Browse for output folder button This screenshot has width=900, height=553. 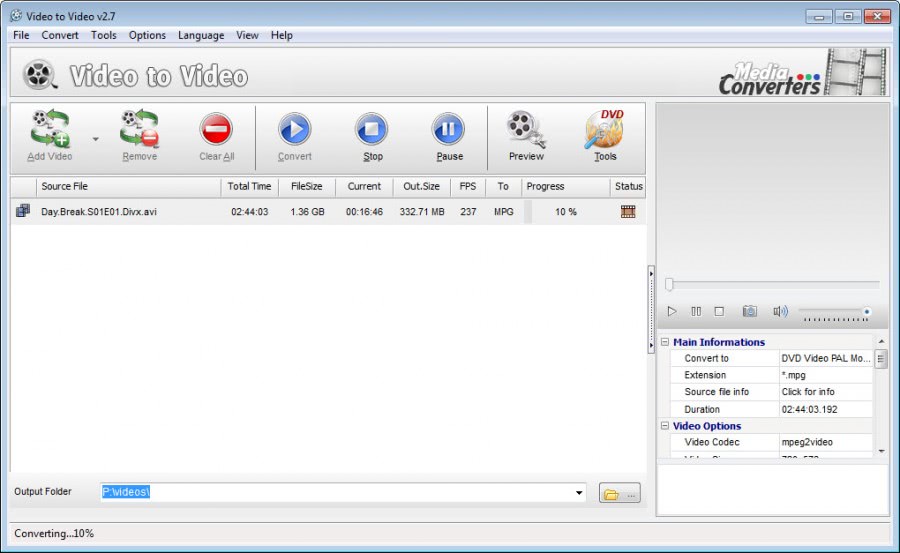(x=619, y=493)
